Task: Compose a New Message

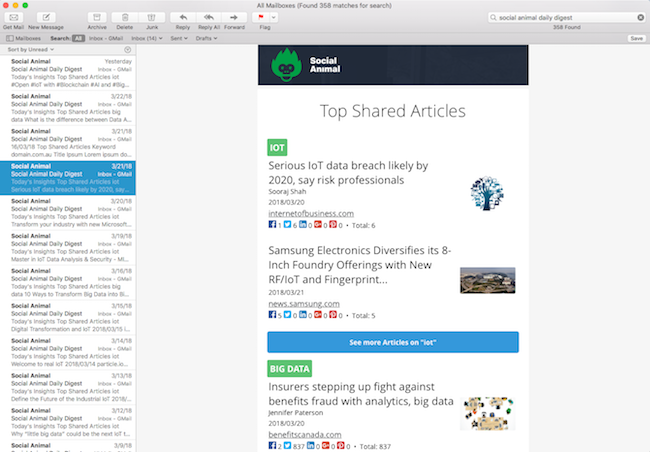Action: [46, 17]
